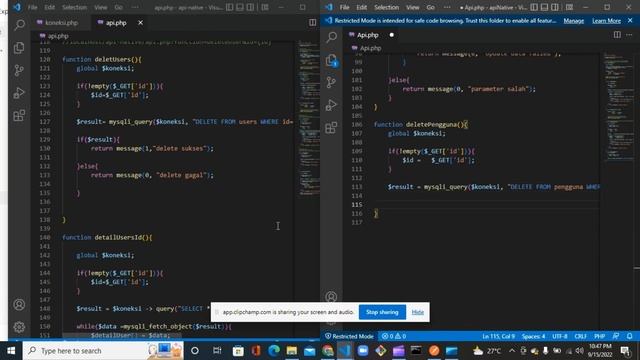Open Explorer in left window activity bar
Screen dimensions: 640x360
19,48
